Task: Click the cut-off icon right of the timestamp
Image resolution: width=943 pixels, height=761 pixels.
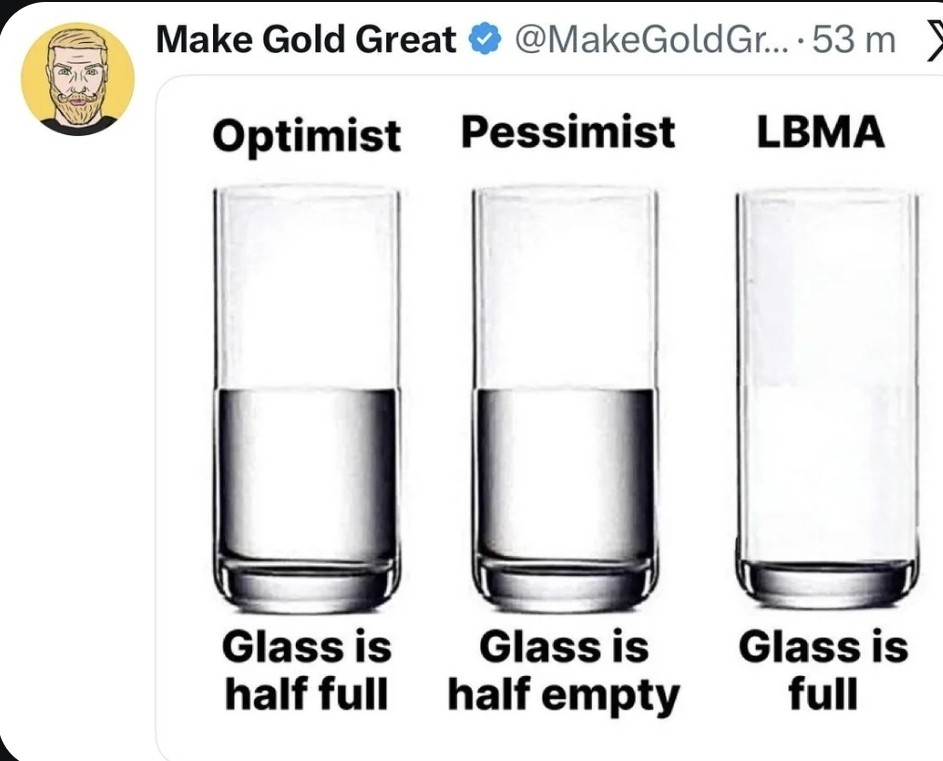Action: (x=933, y=40)
